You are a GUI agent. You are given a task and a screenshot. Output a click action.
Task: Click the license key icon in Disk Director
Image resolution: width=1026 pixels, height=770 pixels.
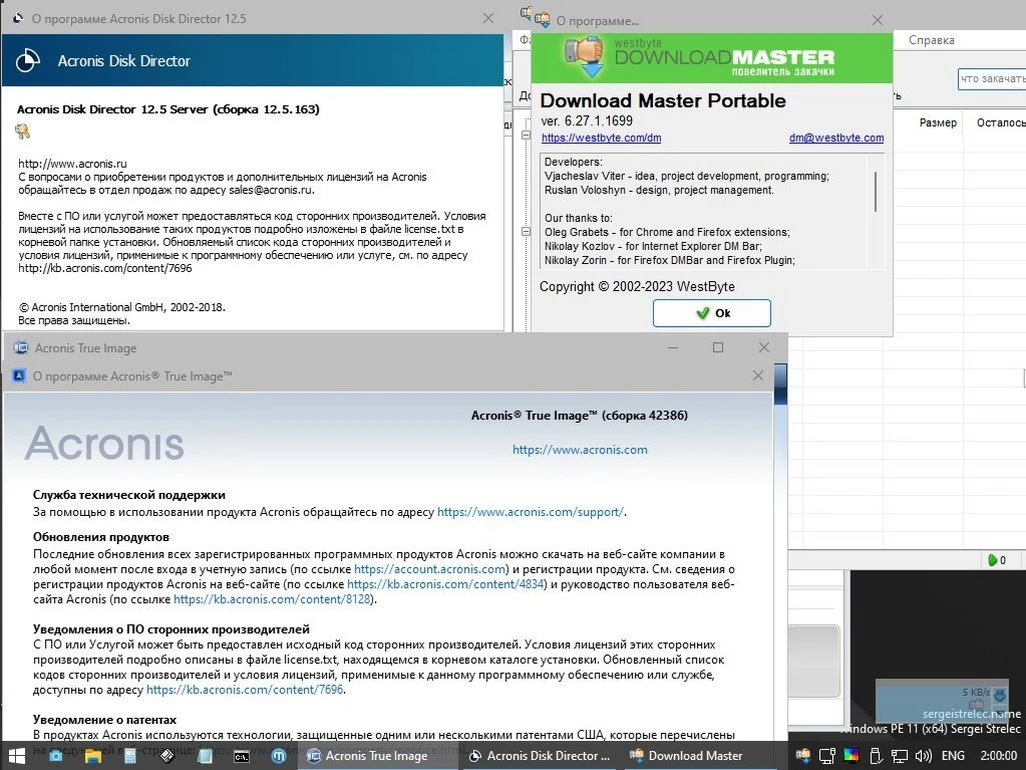coord(22,132)
